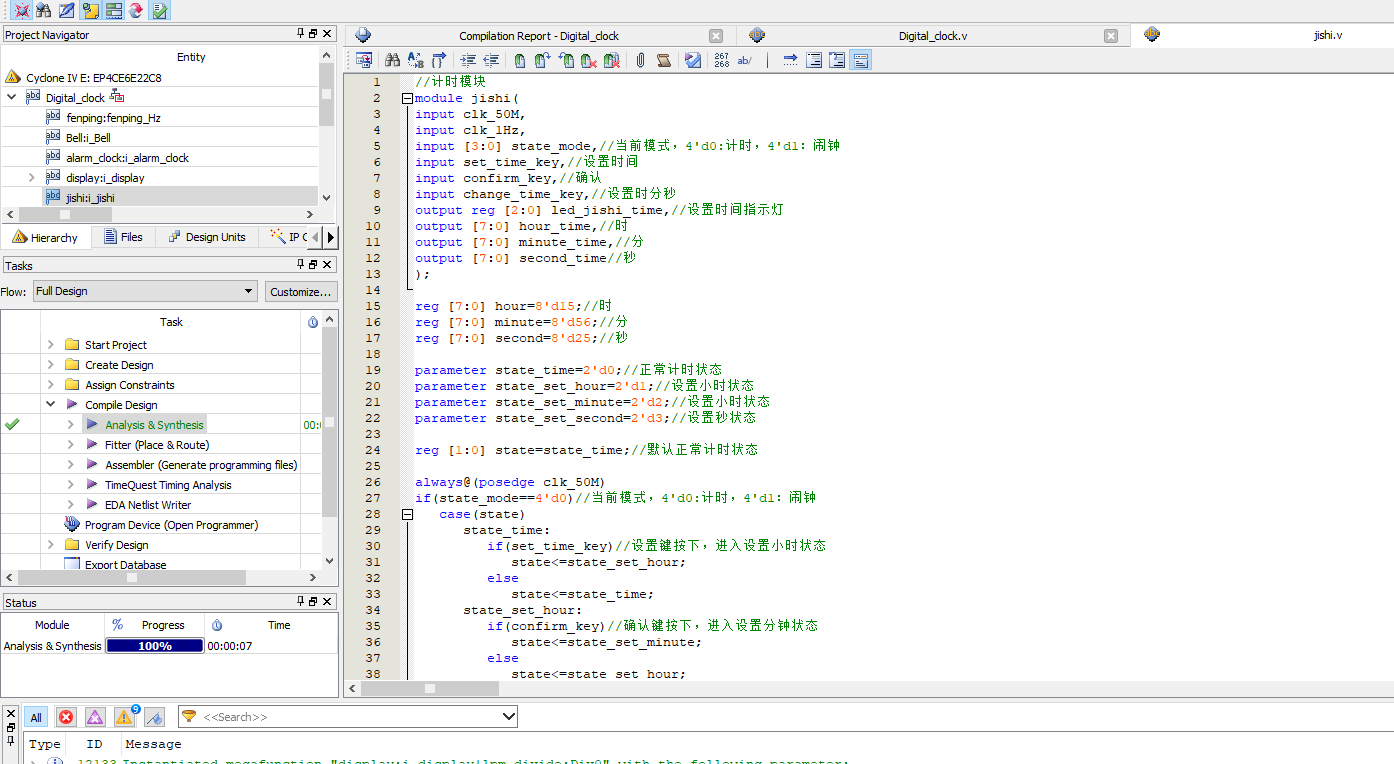Select jishi:i_jishi entity in hierarchy
The image size is (1394, 764).
[x=90, y=197]
